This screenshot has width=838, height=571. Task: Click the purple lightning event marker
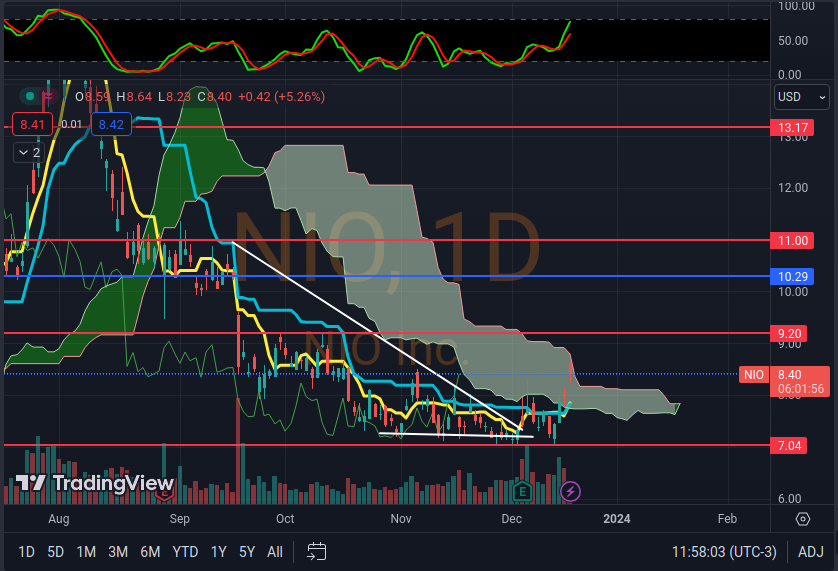570,491
